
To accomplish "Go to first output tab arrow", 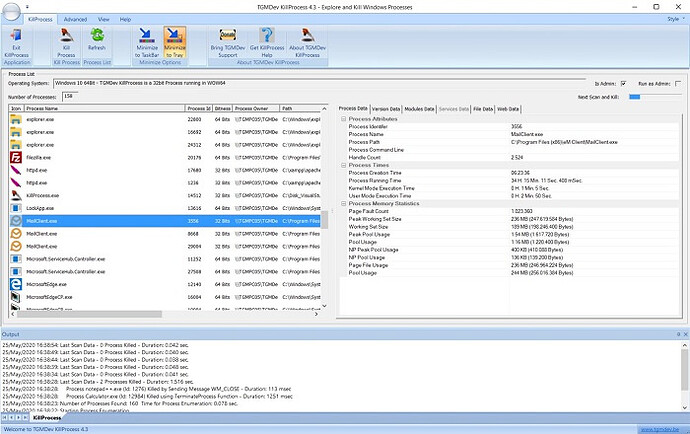I will (5, 417).
